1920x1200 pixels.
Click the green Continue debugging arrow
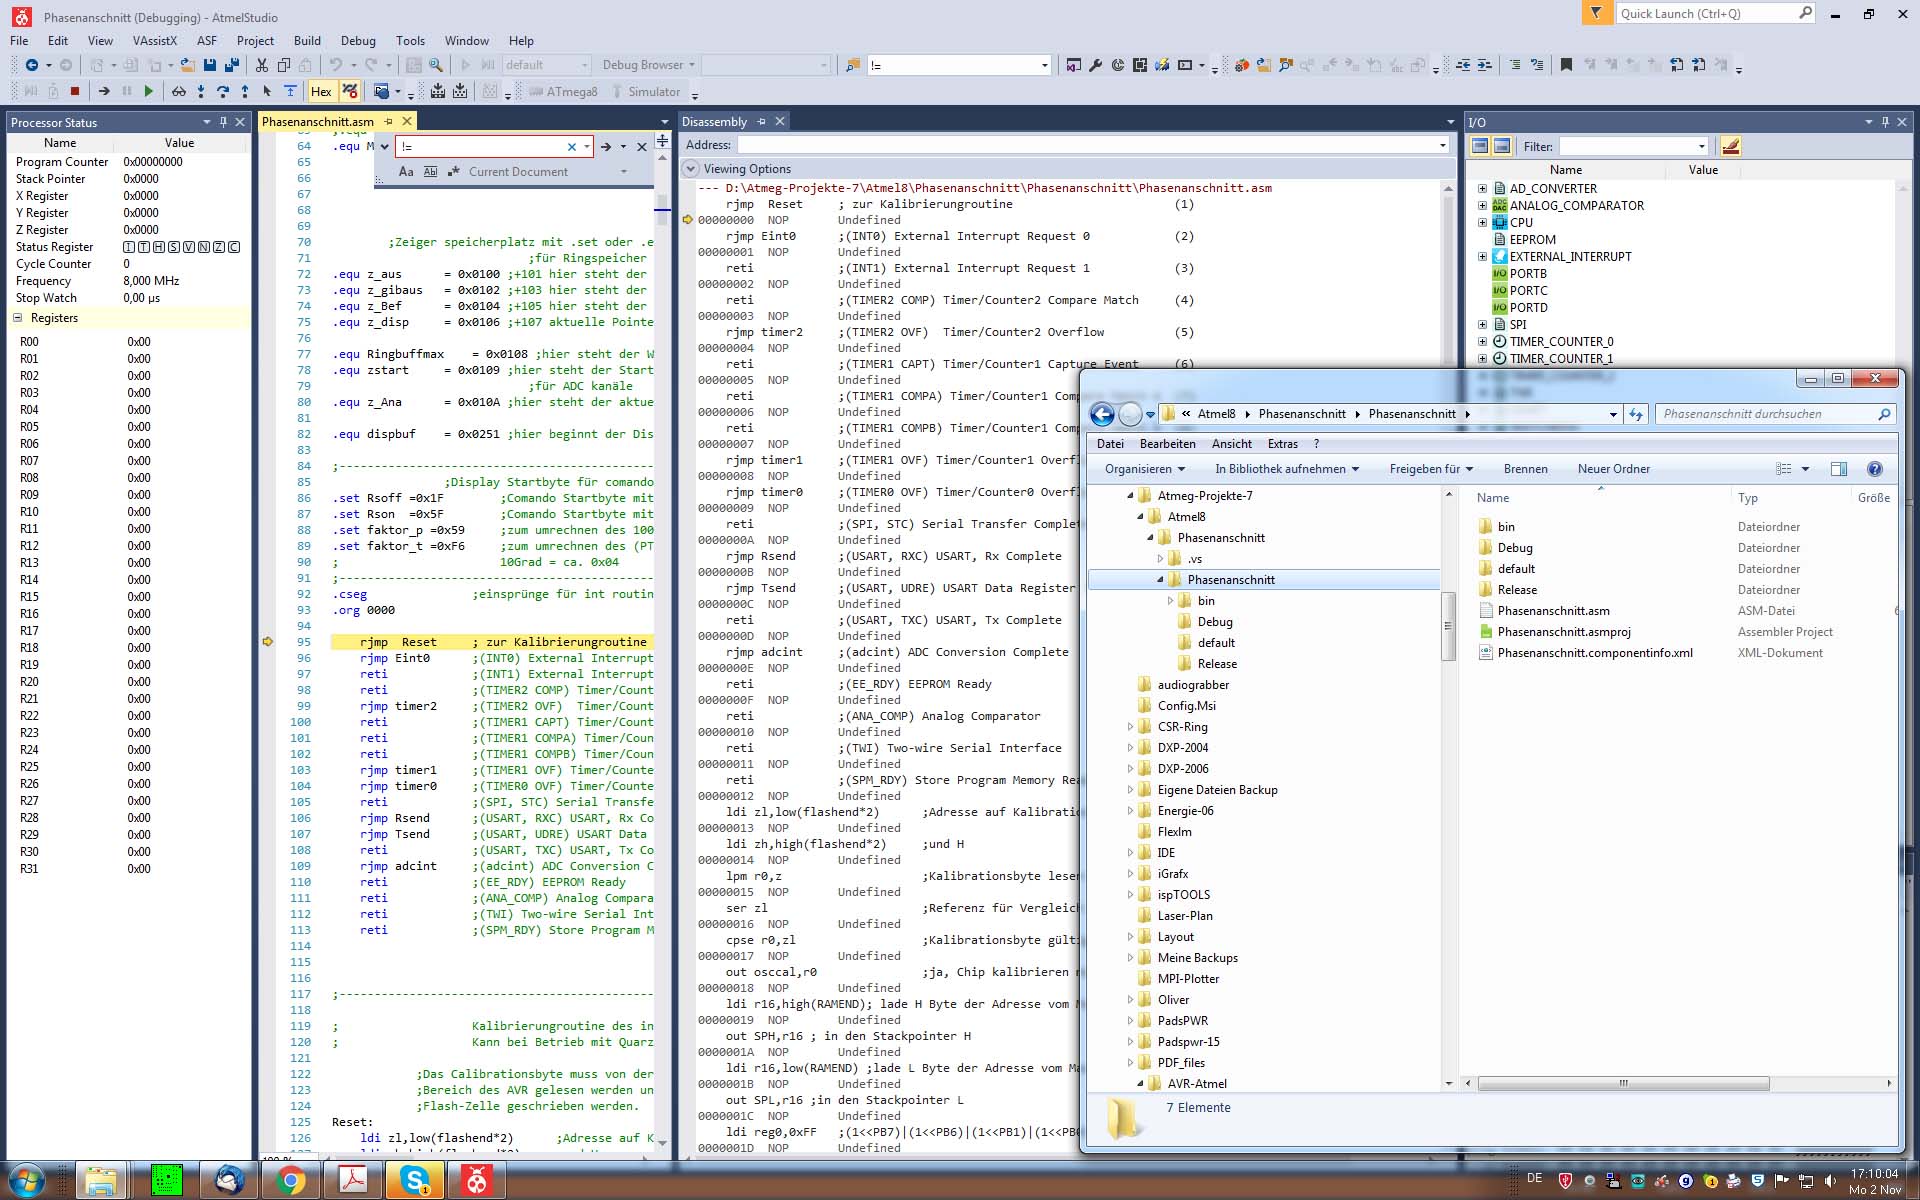pyautogui.click(x=149, y=91)
